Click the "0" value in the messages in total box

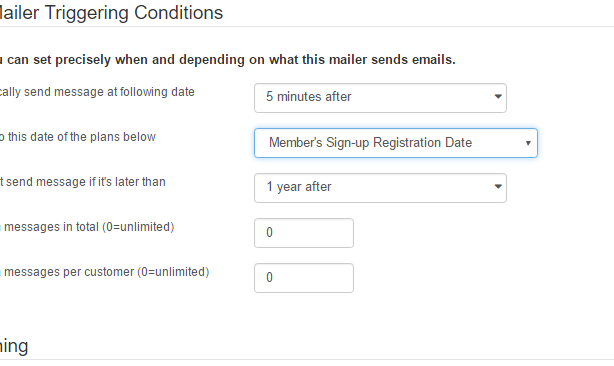(269, 233)
